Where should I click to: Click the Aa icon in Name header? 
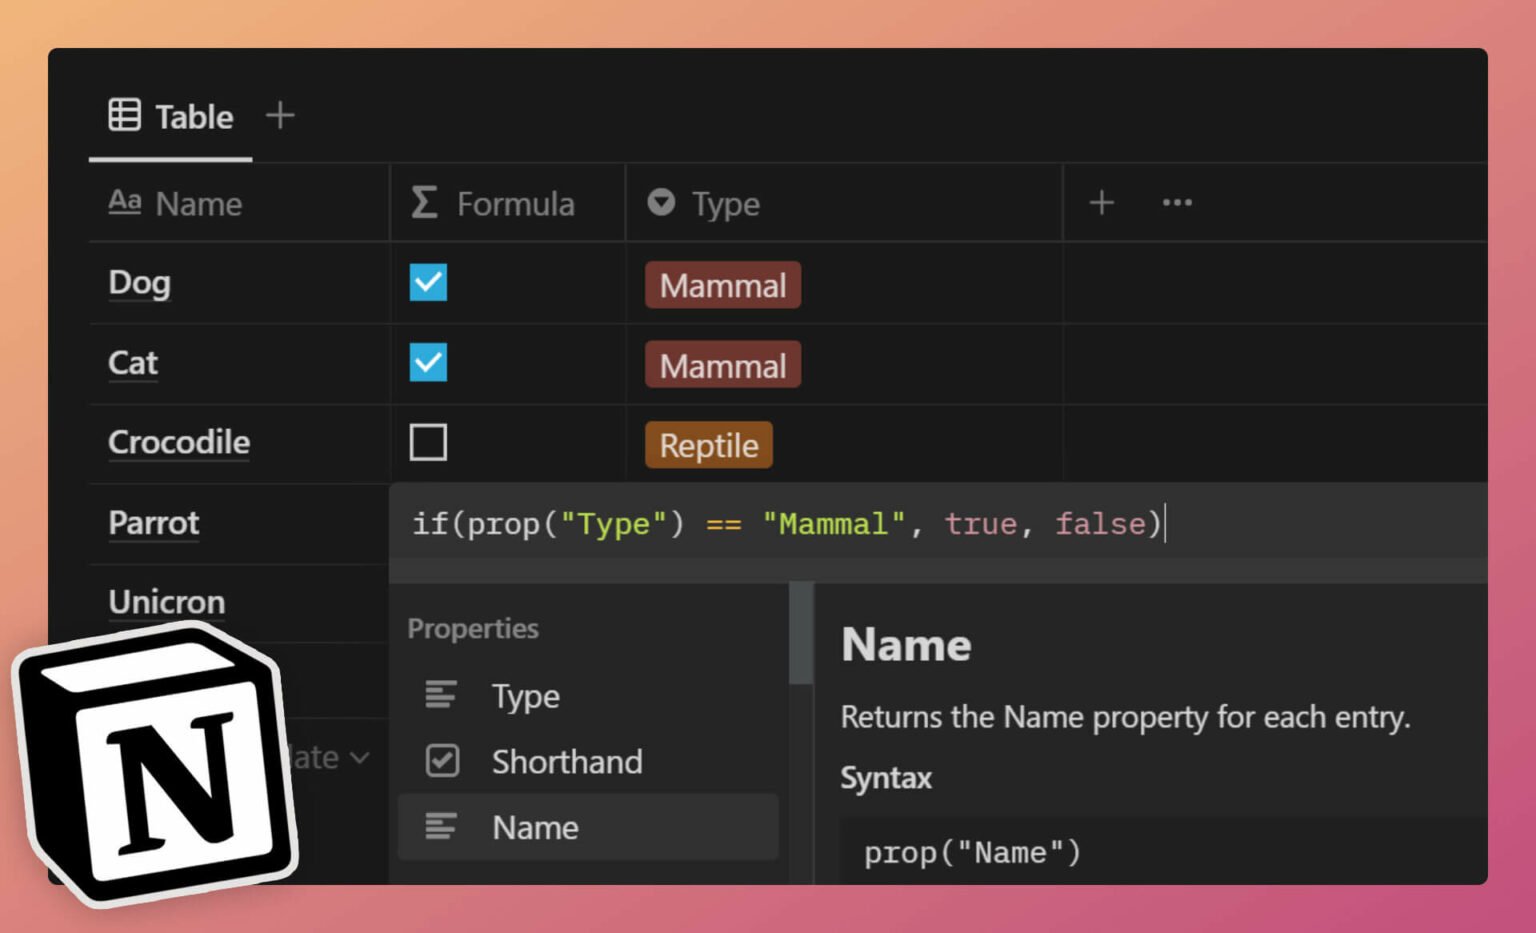125,202
